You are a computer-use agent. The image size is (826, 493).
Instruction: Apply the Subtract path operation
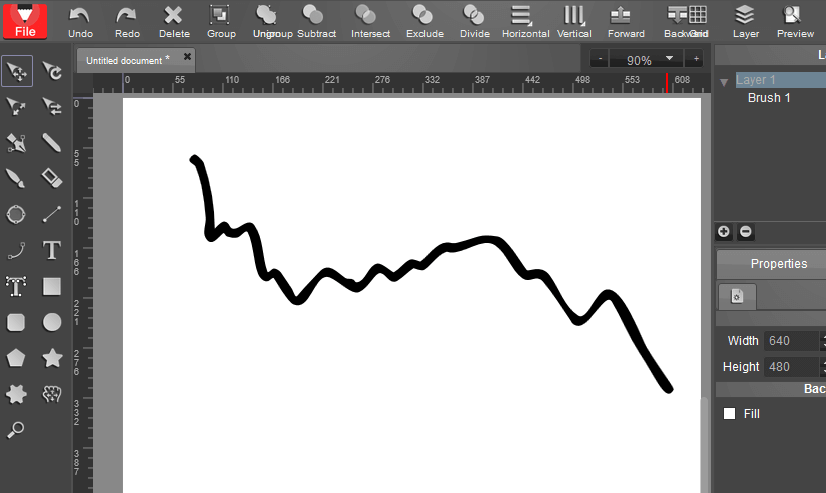[x=316, y=22]
